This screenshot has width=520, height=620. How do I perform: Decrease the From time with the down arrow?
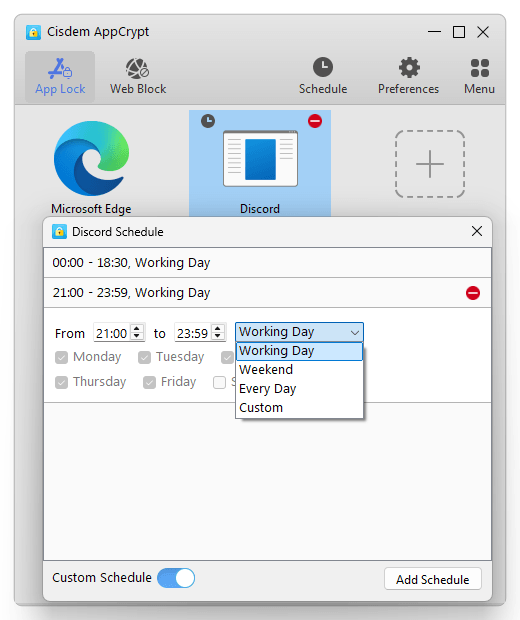[137, 336]
